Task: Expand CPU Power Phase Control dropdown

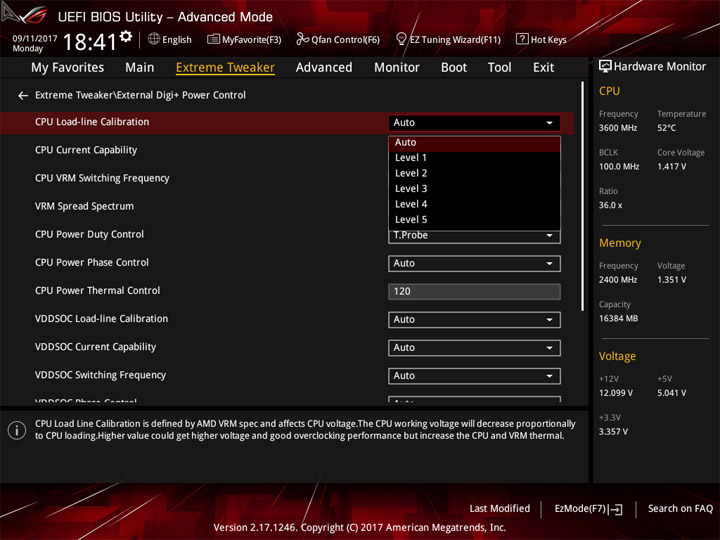Action: point(474,264)
